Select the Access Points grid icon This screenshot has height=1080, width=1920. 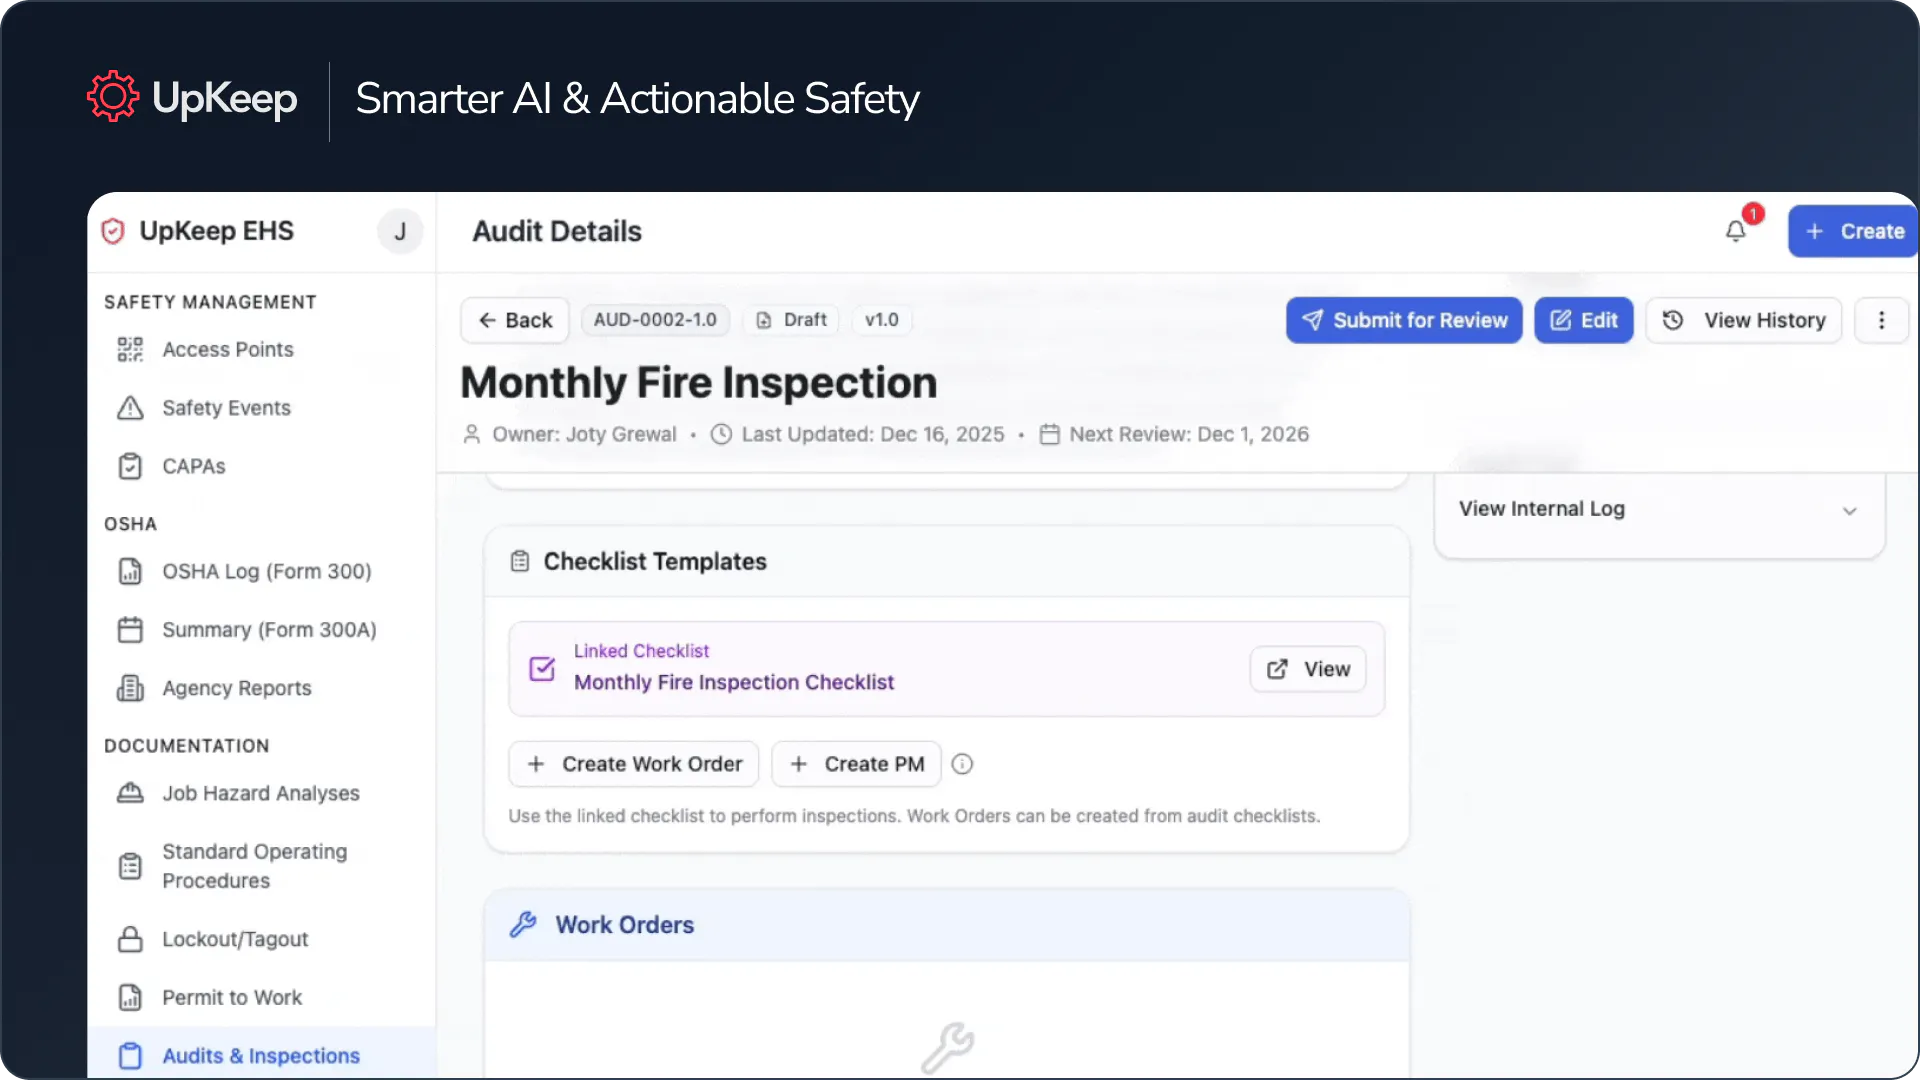click(131, 349)
